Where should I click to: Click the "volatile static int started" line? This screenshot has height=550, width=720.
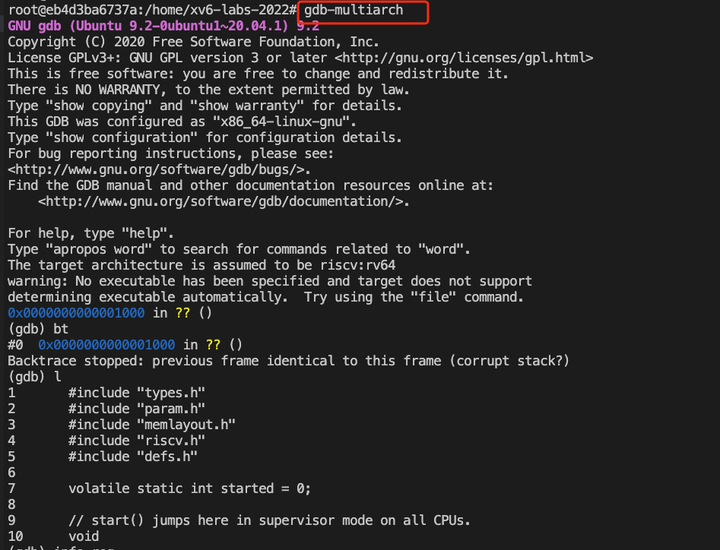189,489
